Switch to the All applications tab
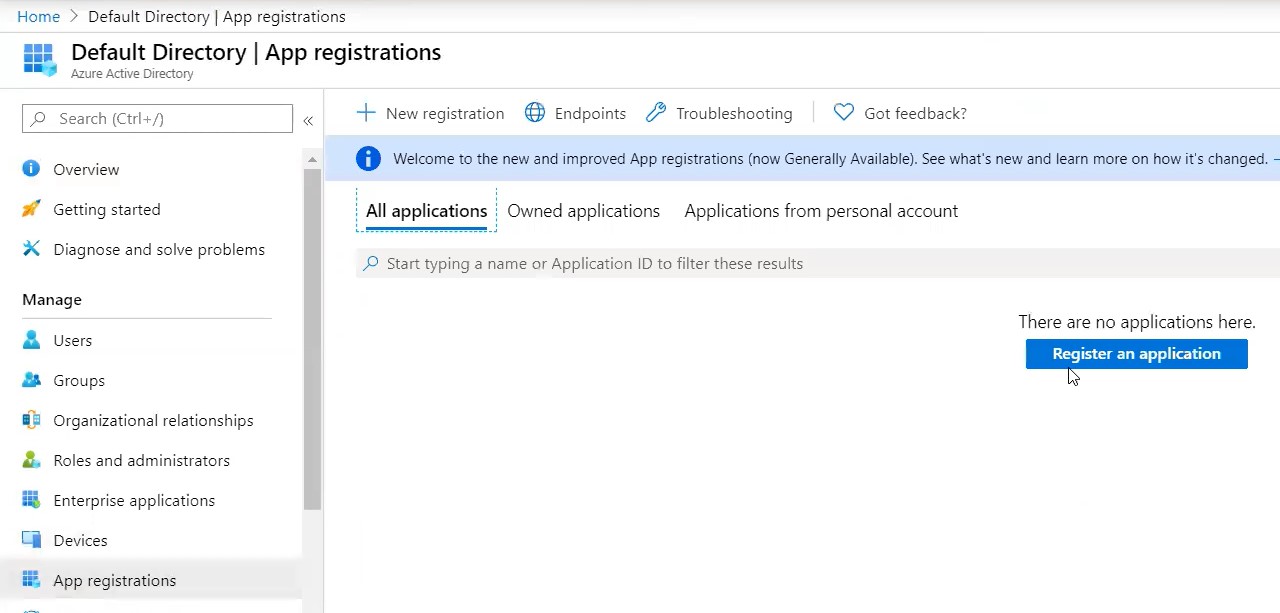Image resolution: width=1280 pixels, height=613 pixels. (x=426, y=211)
